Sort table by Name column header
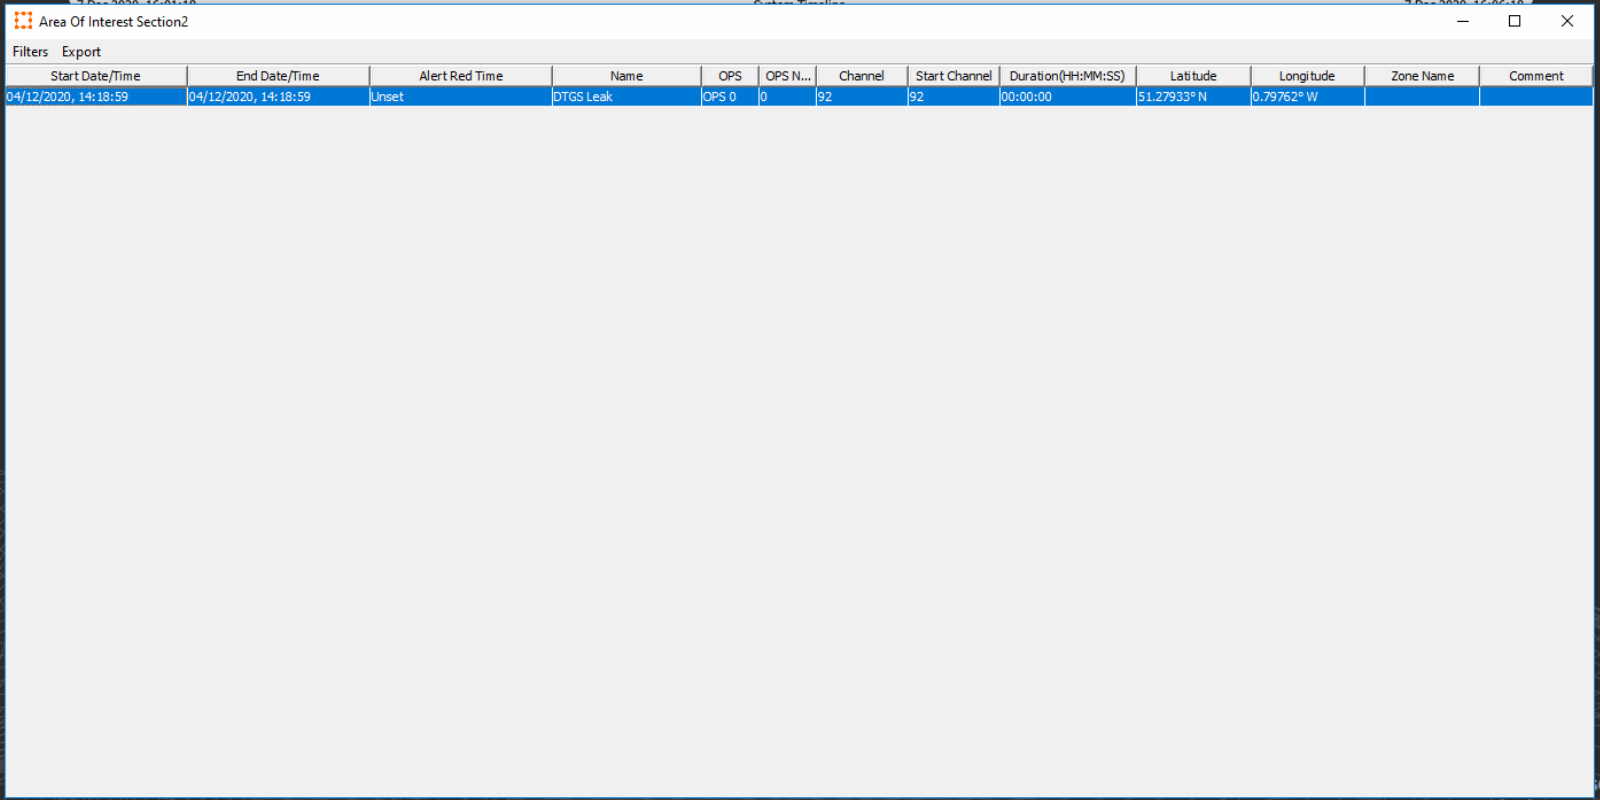Image resolution: width=1600 pixels, height=800 pixels. tap(627, 76)
